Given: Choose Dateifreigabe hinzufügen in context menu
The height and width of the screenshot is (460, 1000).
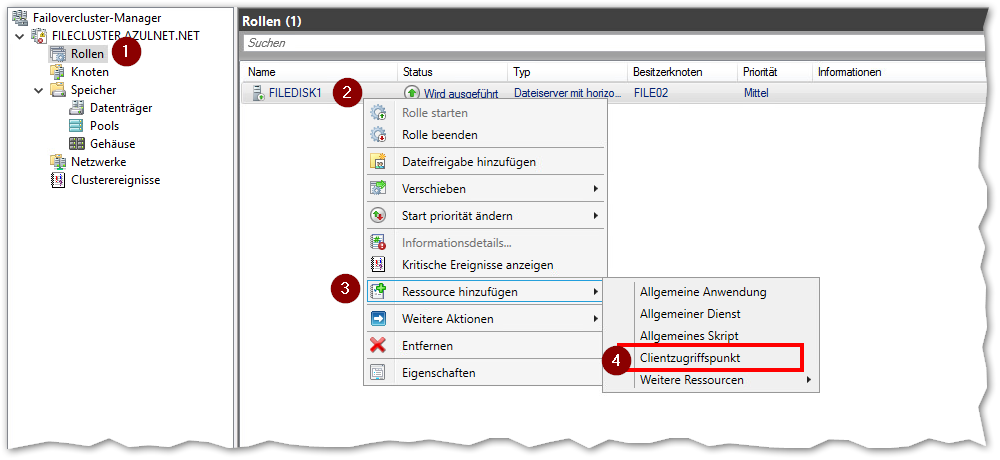Looking at the screenshot, I should (x=468, y=162).
